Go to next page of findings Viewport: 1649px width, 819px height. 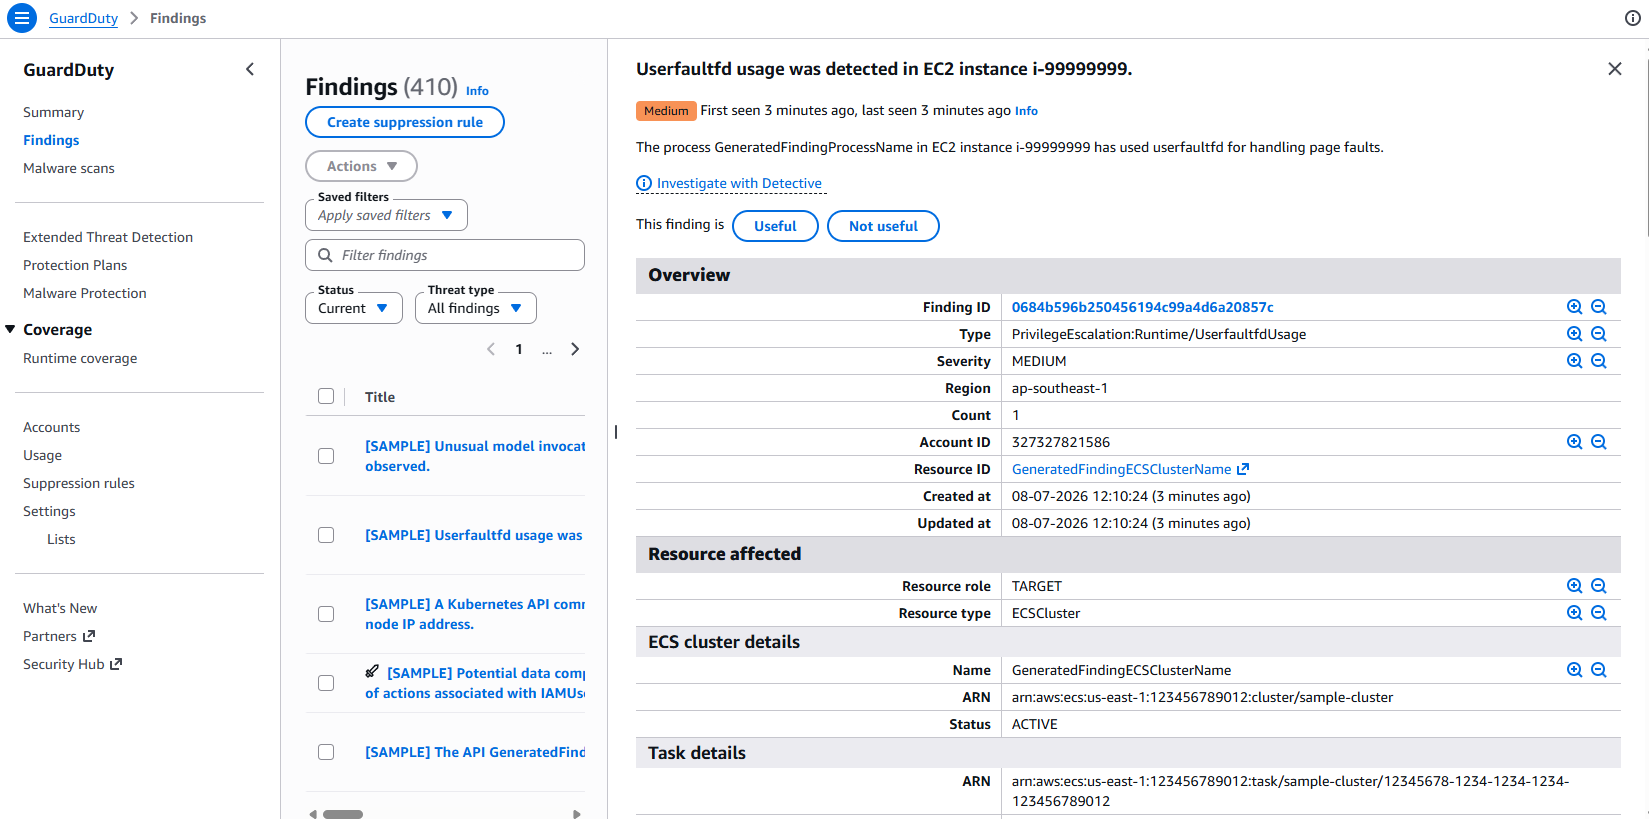coord(575,349)
